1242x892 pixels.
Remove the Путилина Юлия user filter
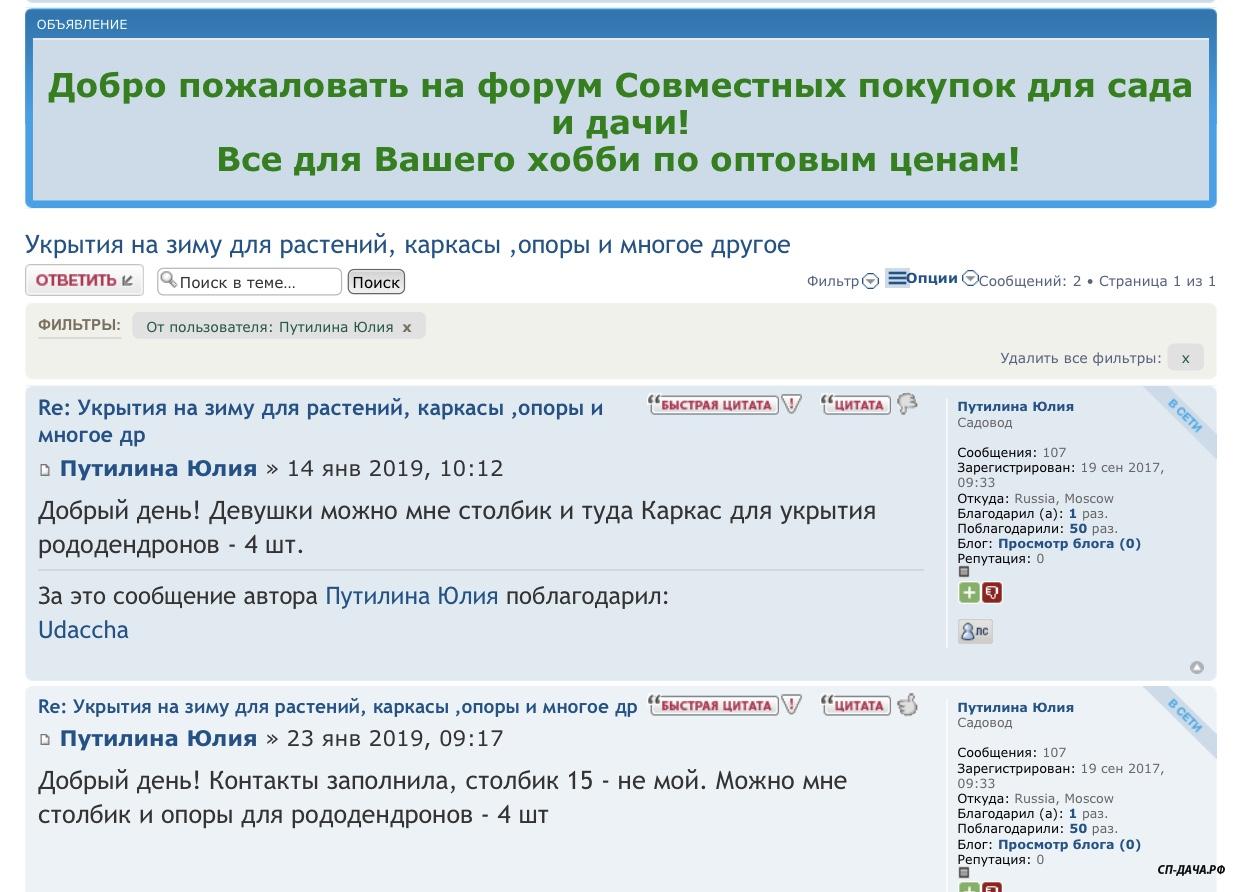(407, 327)
